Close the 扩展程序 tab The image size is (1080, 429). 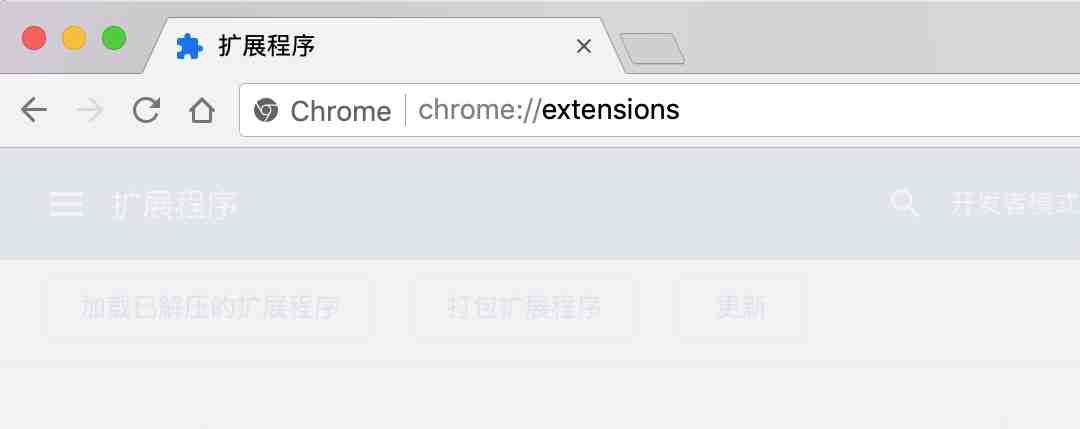point(583,47)
